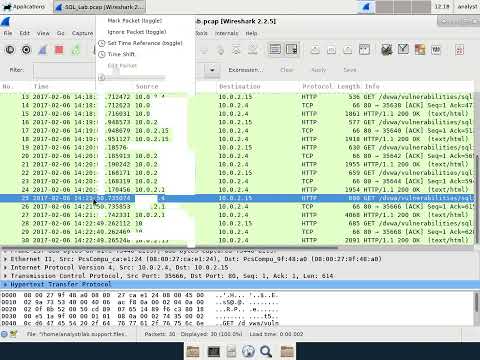The height and width of the screenshot is (360, 480).
Task: Open help contents toolbar icon
Action: coord(459,50)
